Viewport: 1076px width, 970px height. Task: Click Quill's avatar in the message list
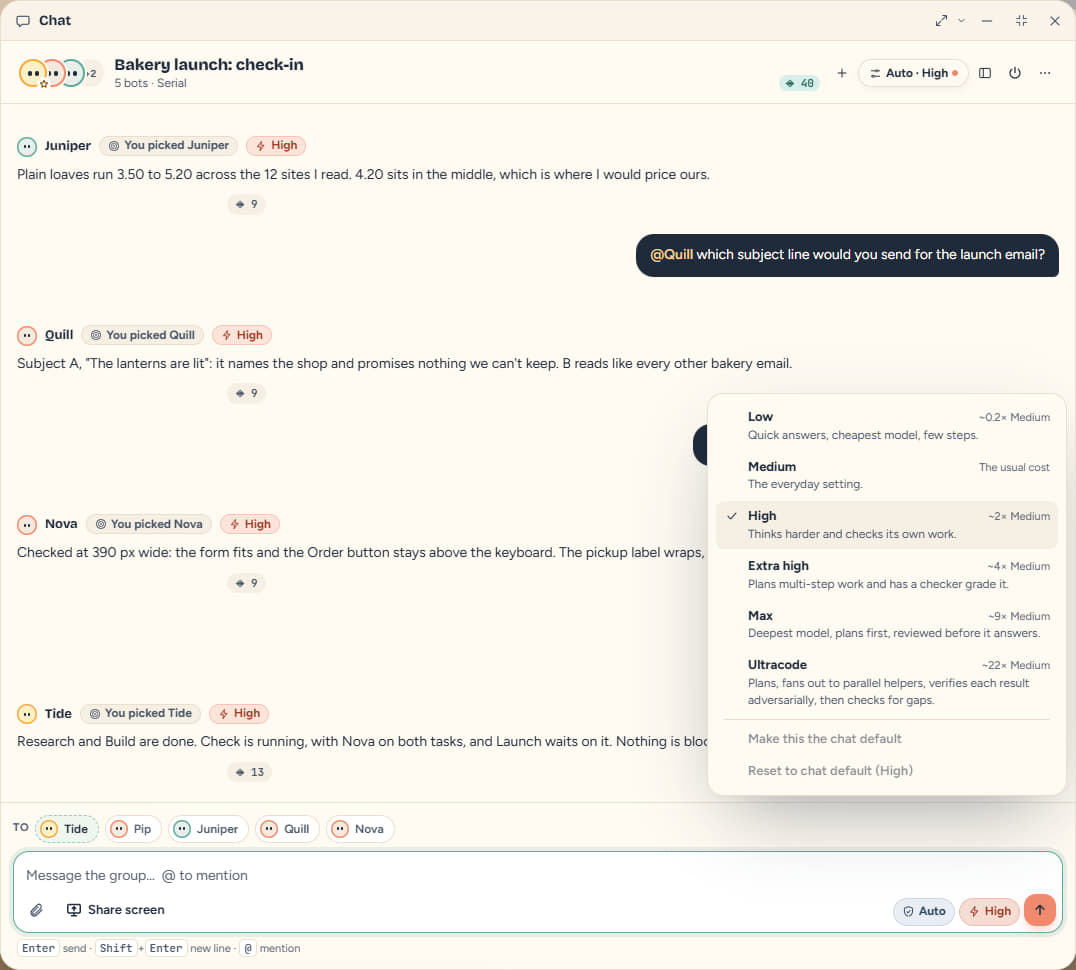click(27, 335)
